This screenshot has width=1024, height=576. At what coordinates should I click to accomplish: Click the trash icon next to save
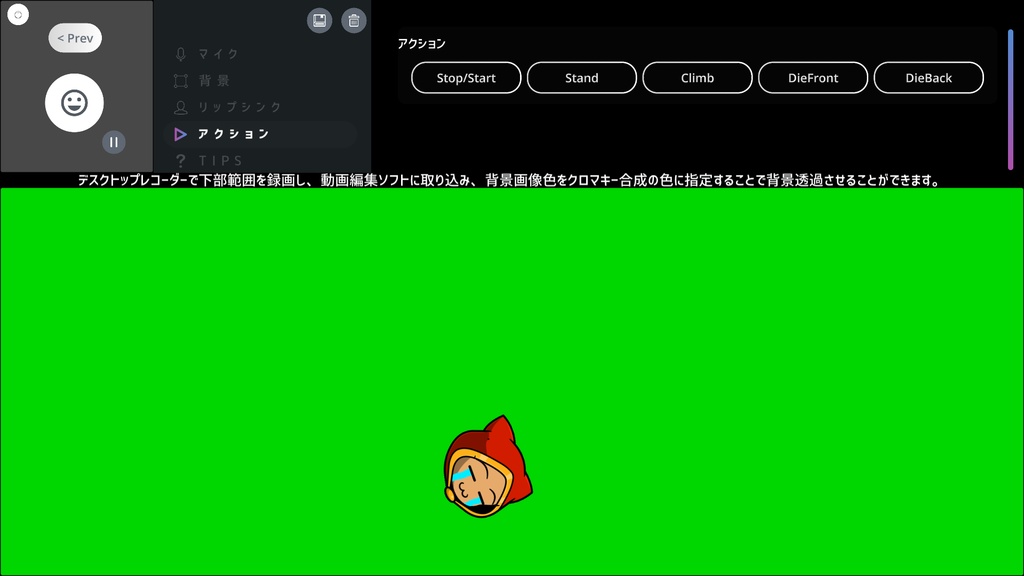[x=353, y=19]
